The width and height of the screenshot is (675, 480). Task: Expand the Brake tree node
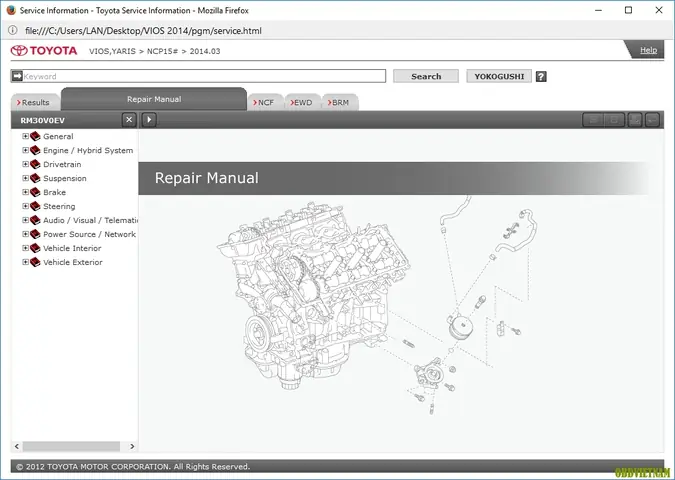[25, 192]
